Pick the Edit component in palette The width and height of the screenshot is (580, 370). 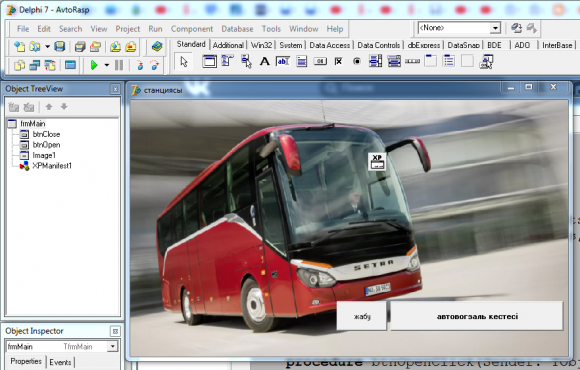[283, 61]
